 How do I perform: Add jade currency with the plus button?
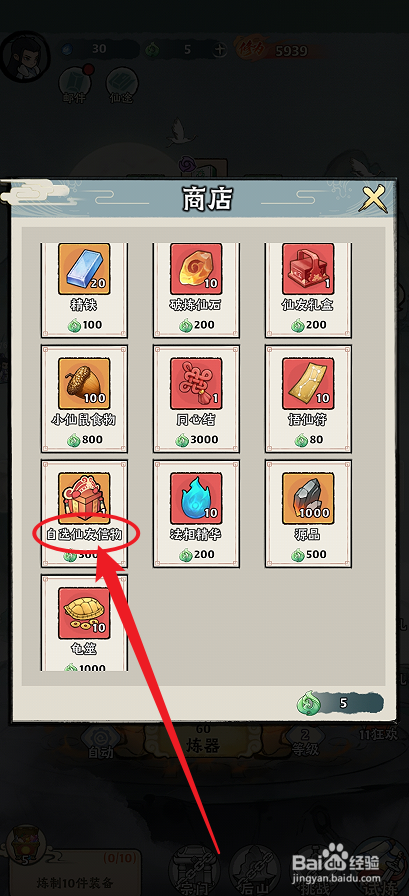(220, 50)
